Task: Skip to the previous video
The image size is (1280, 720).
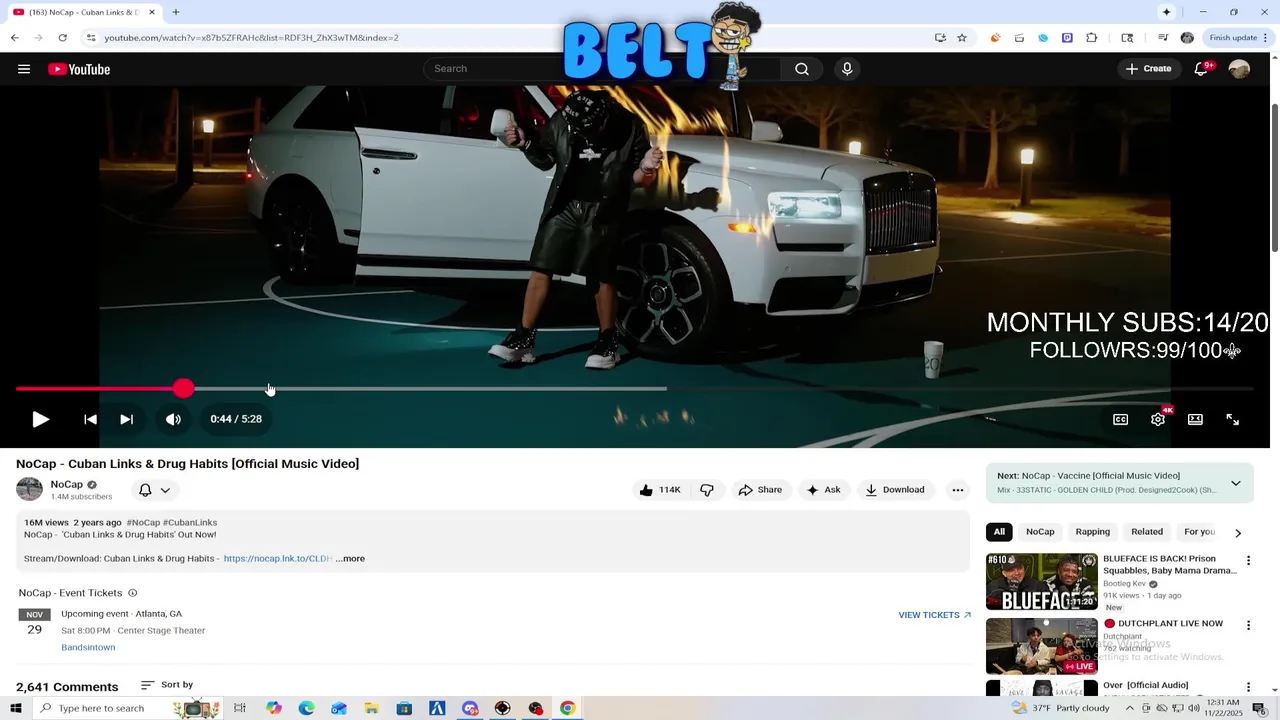Action: 90,419
